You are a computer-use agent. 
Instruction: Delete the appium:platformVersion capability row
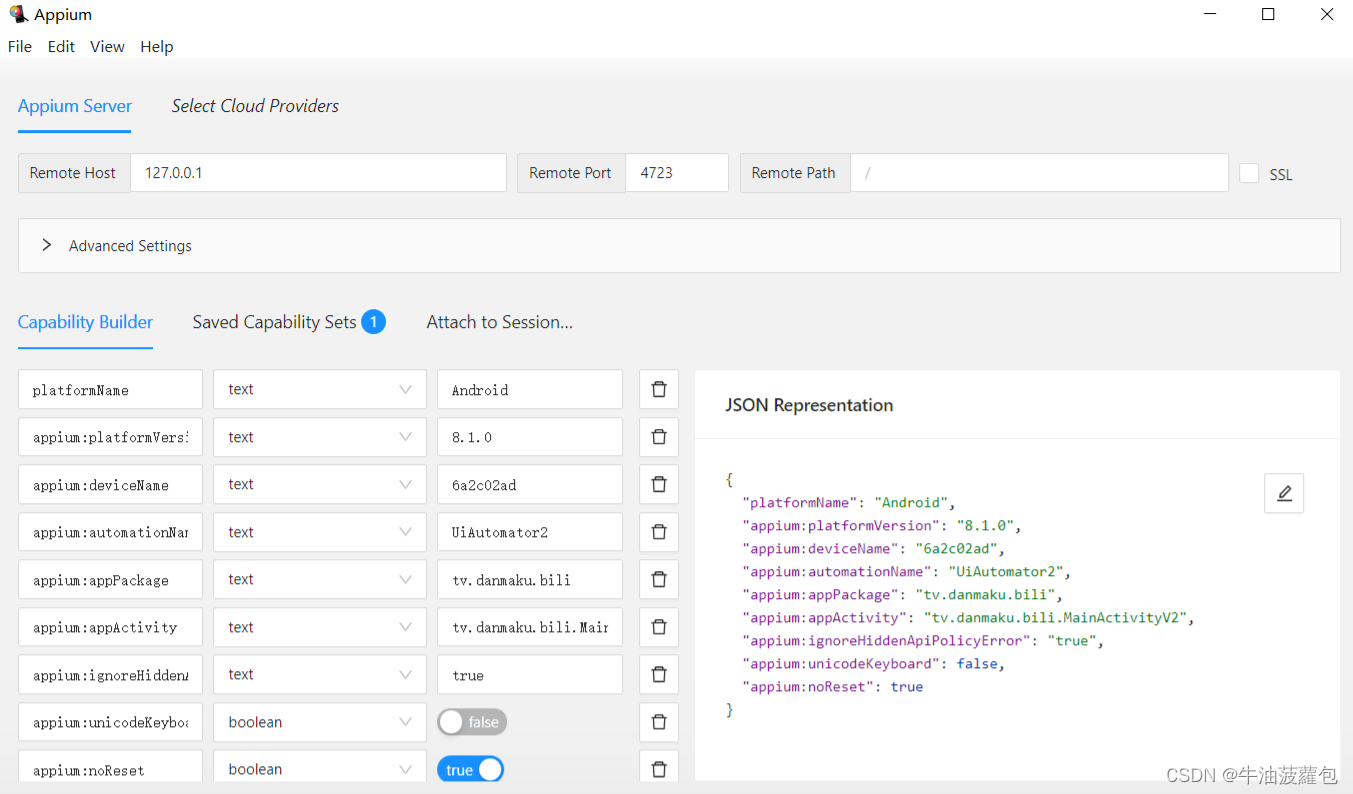[659, 437]
